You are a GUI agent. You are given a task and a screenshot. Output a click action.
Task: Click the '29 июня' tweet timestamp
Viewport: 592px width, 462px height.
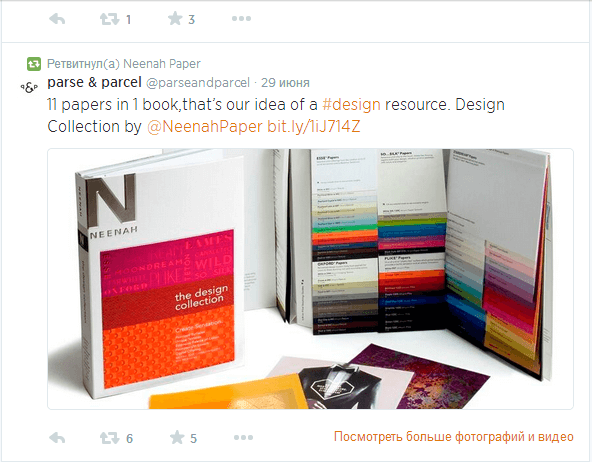(x=285, y=83)
